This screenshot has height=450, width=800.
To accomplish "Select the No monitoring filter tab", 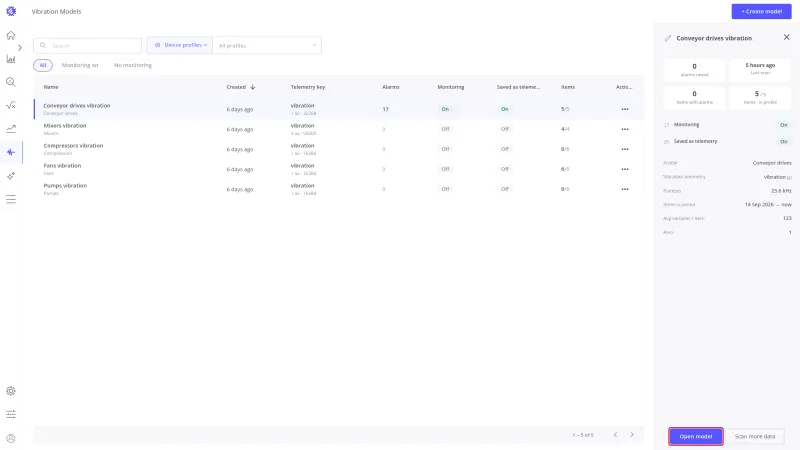I will (x=133, y=65).
